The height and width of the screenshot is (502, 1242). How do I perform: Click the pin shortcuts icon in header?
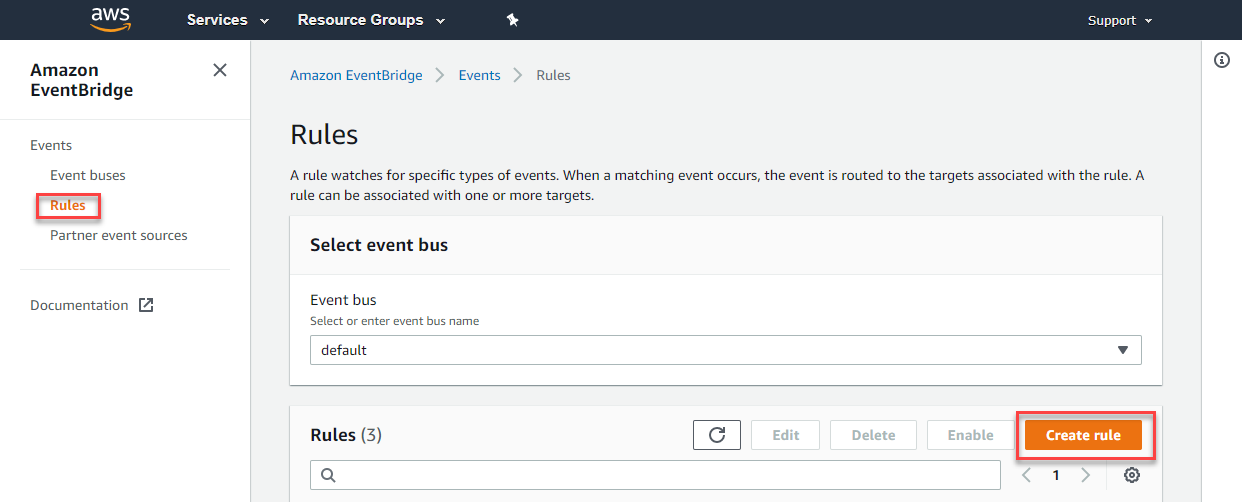point(512,20)
